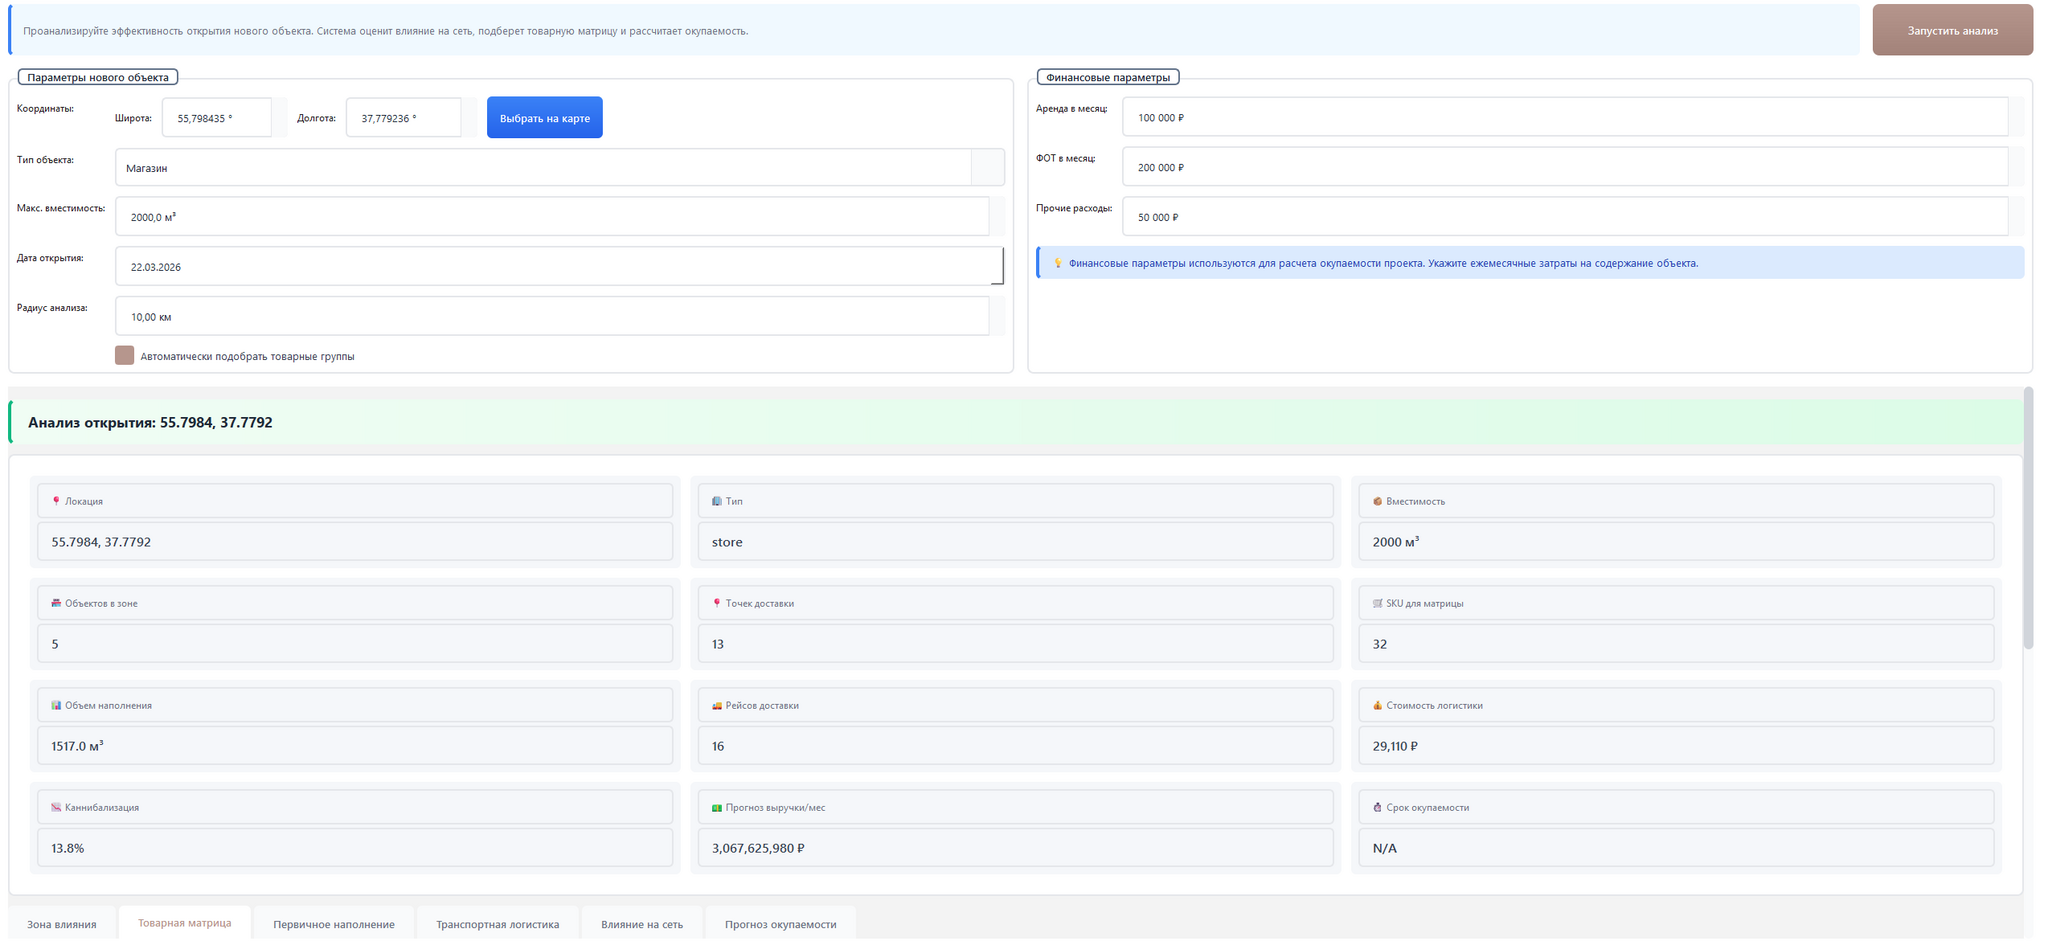Click the box icon beside Вместимость
This screenshot has width=2048, height=941.
pyautogui.click(x=1377, y=501)
